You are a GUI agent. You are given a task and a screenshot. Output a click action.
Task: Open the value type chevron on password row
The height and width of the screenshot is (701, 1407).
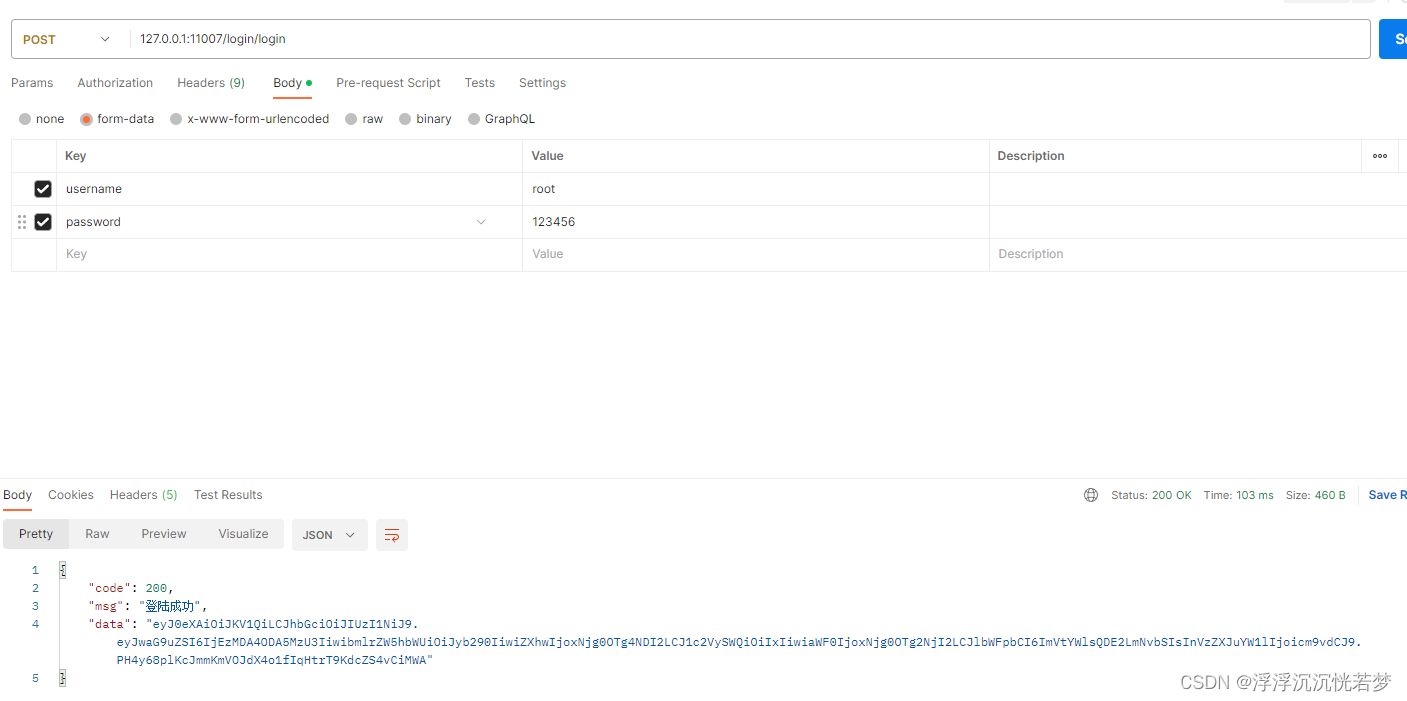coord(481,221)
